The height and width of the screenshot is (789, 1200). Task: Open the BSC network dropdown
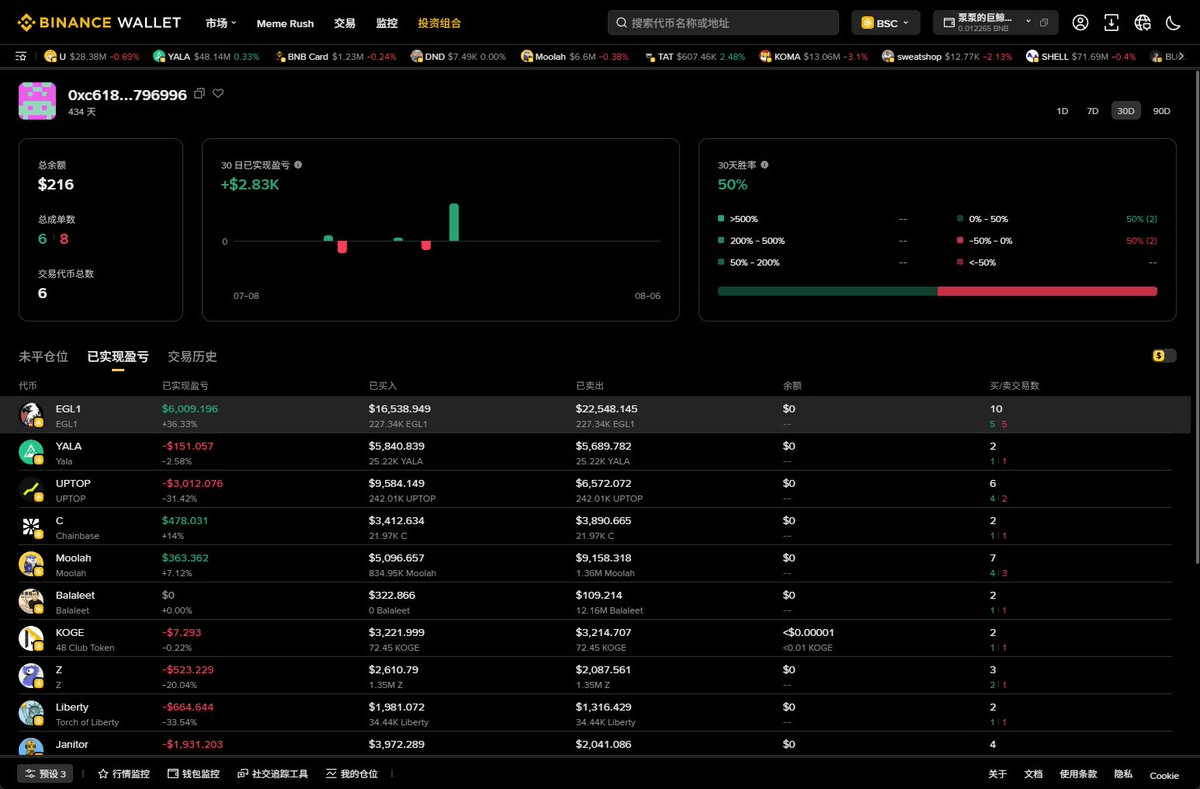pos(886,22)
